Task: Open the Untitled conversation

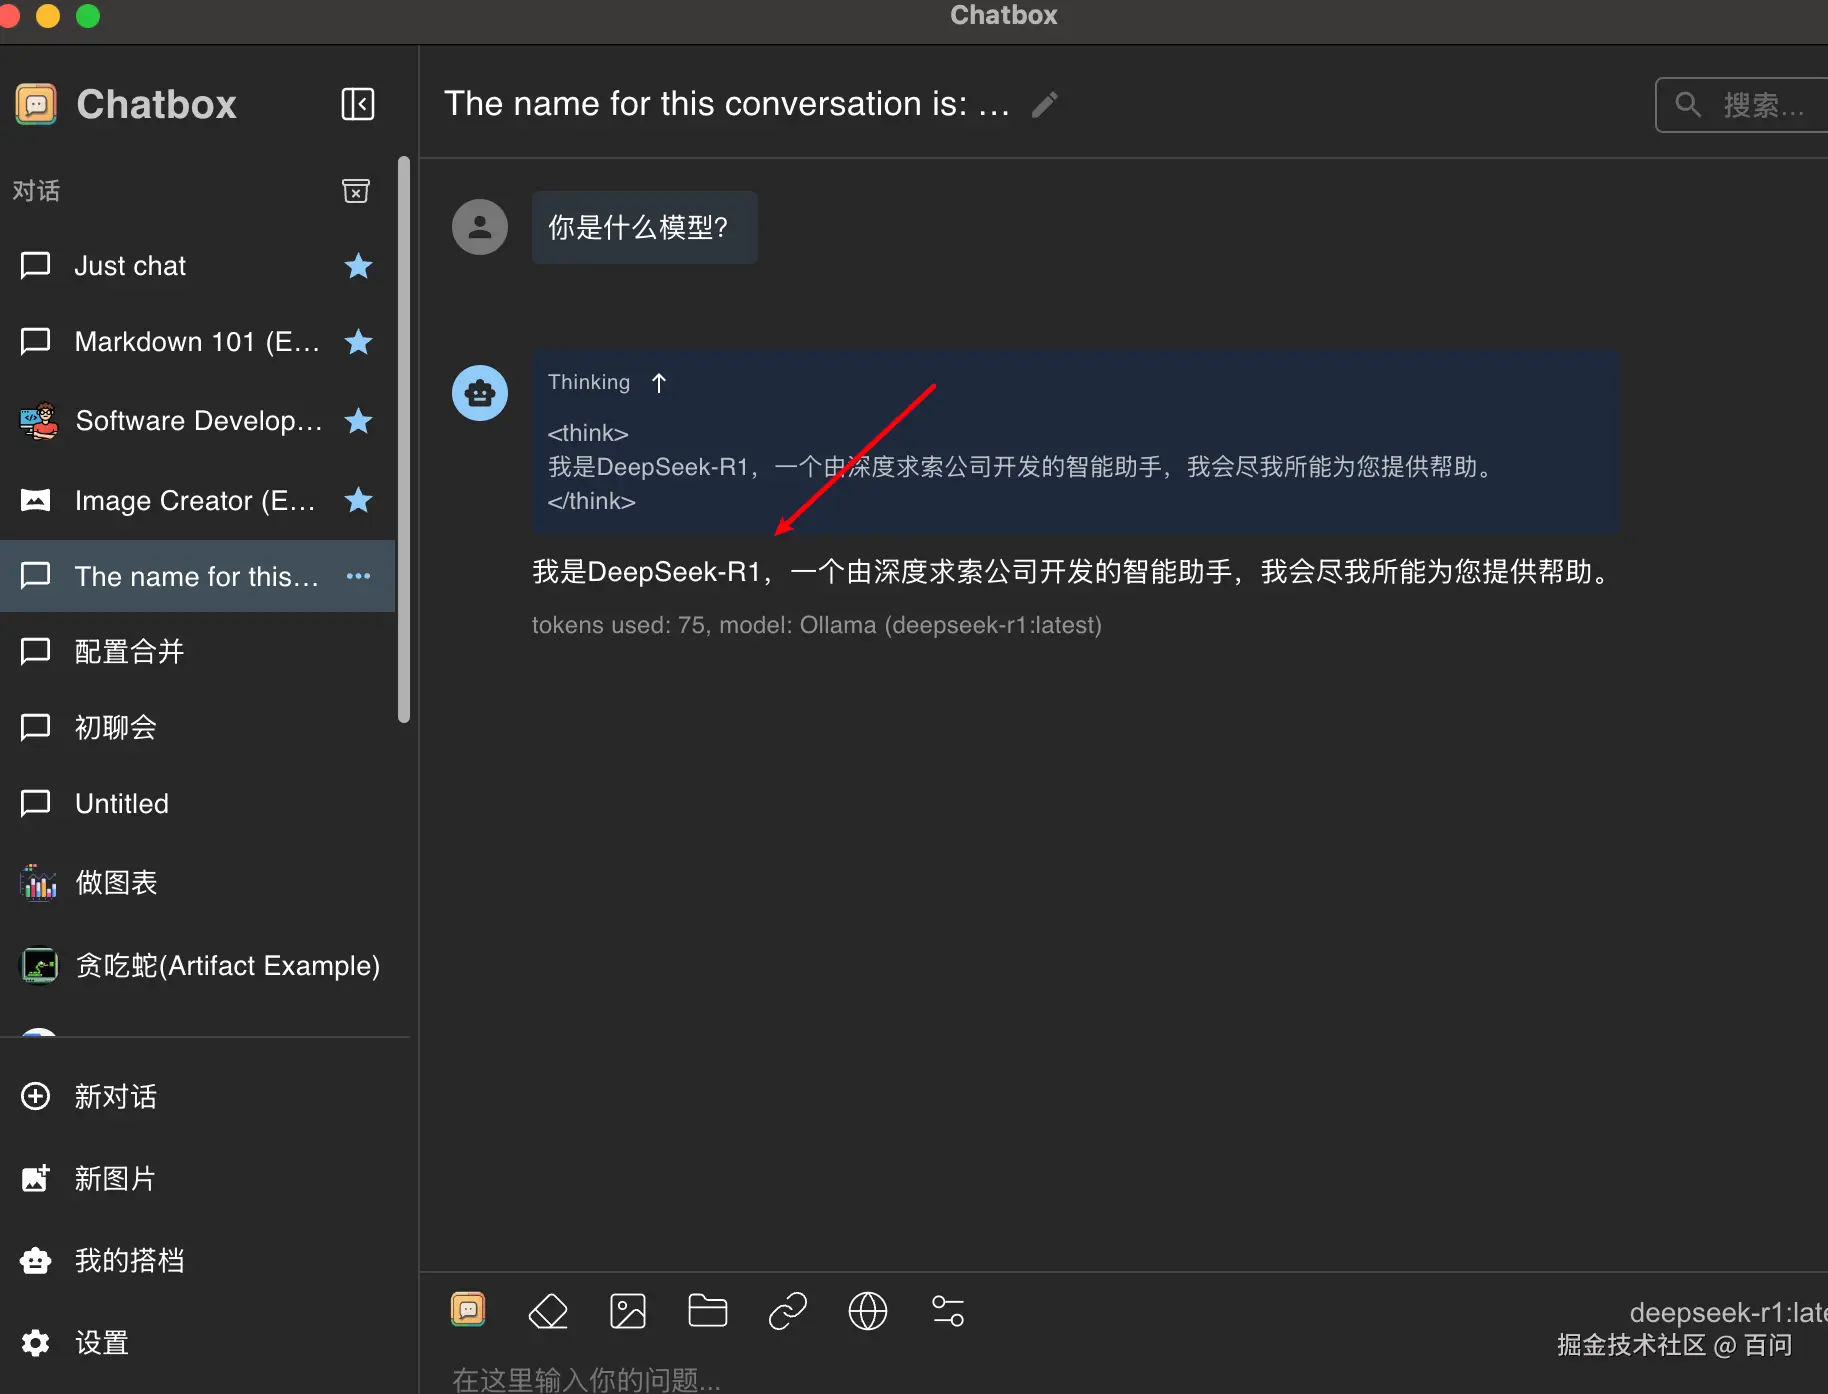Action: [197, 803]
